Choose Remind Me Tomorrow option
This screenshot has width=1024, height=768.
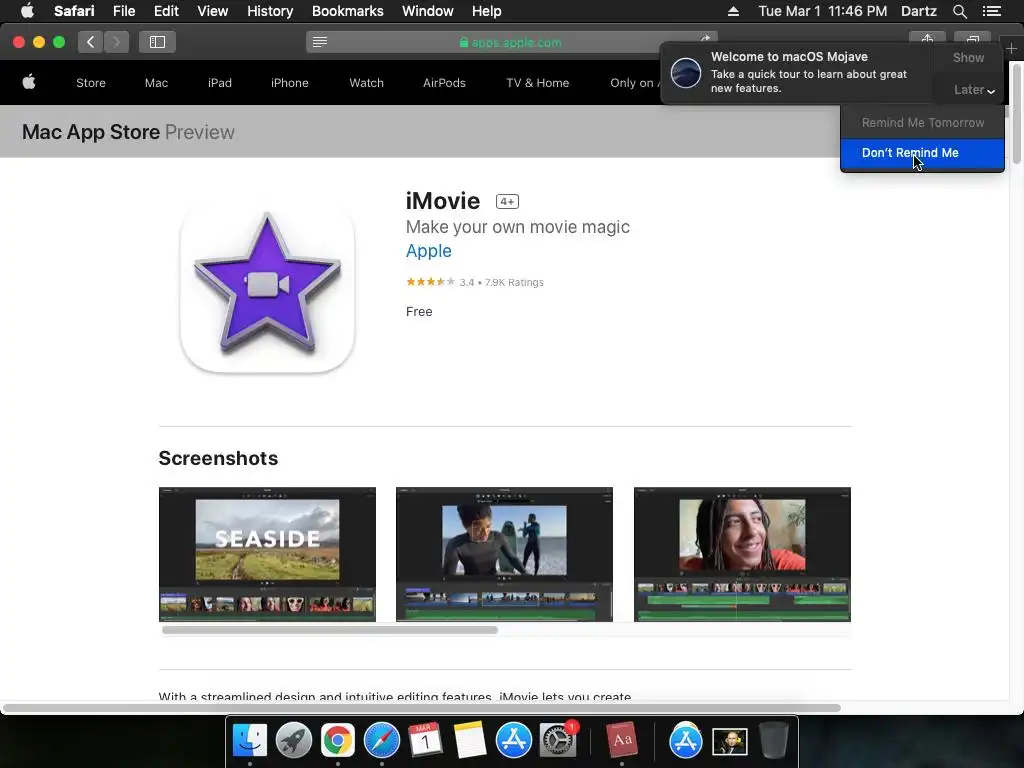click(922, 123)
